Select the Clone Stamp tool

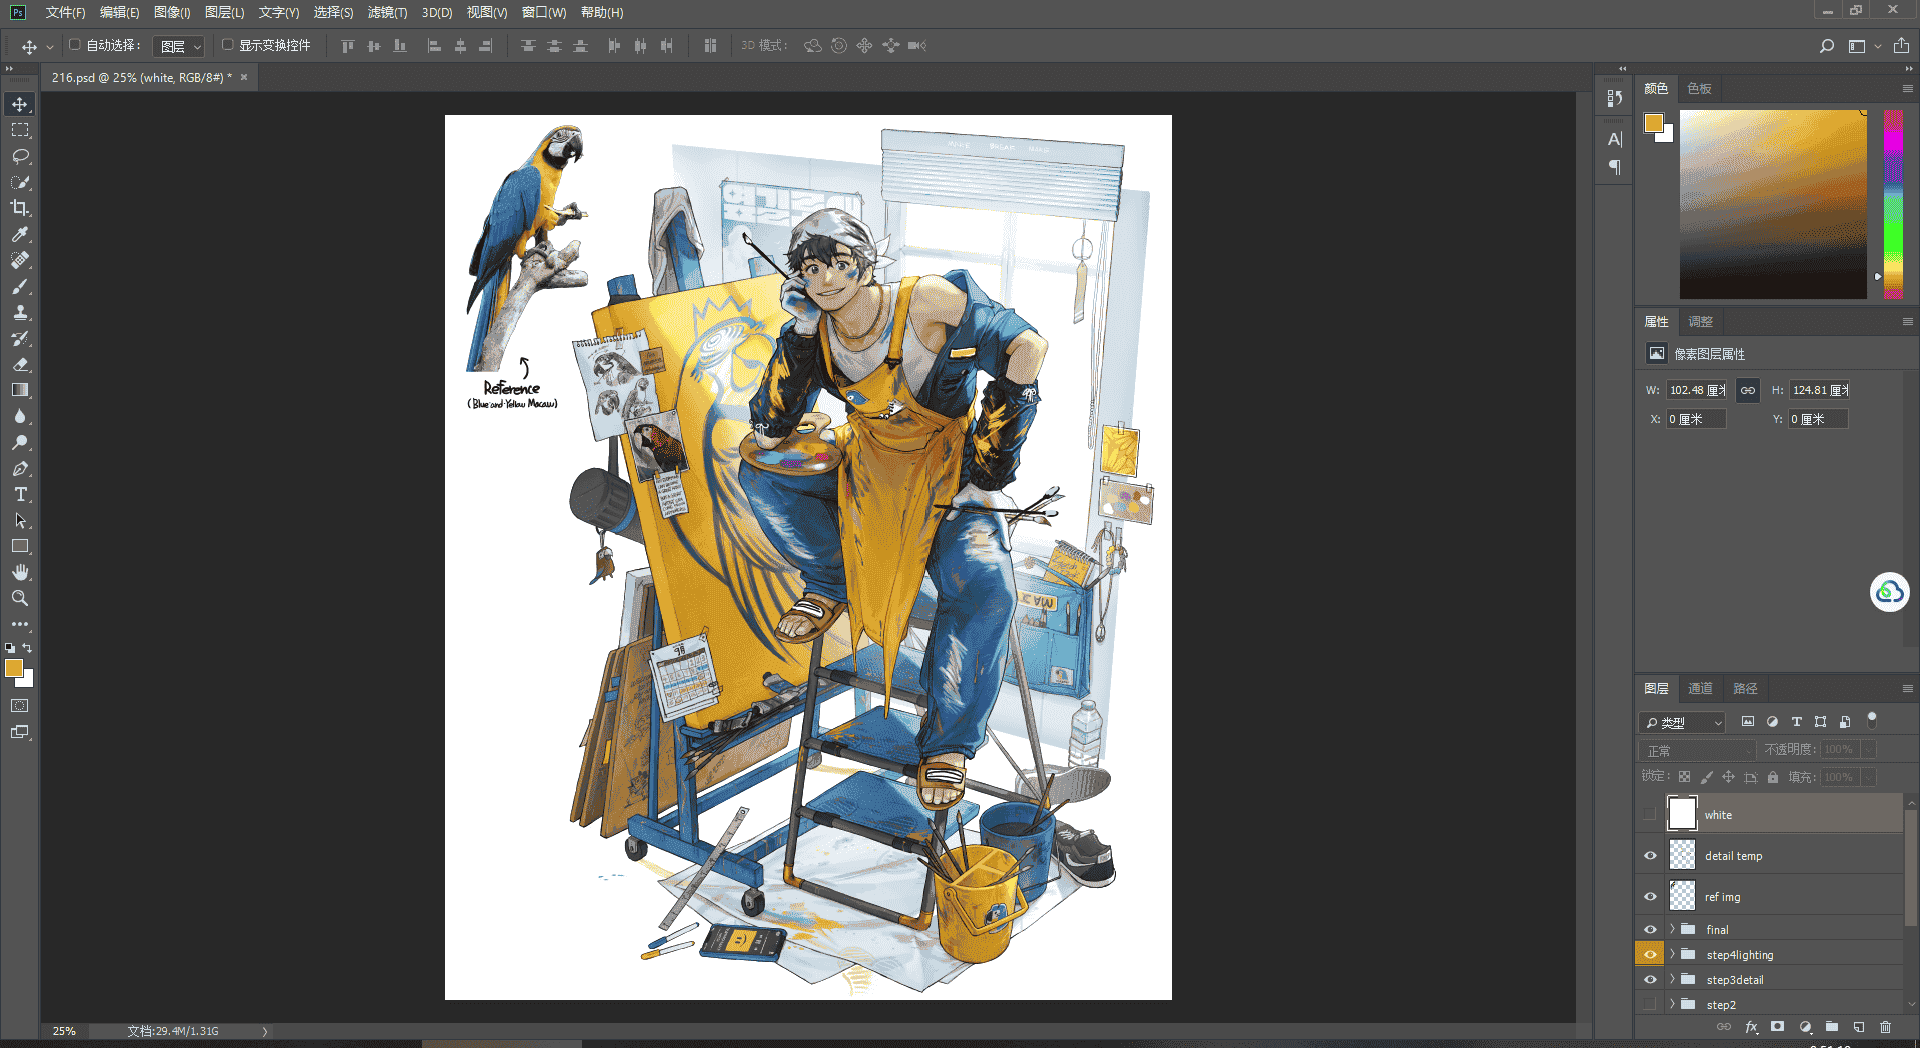tap(20, 312)
